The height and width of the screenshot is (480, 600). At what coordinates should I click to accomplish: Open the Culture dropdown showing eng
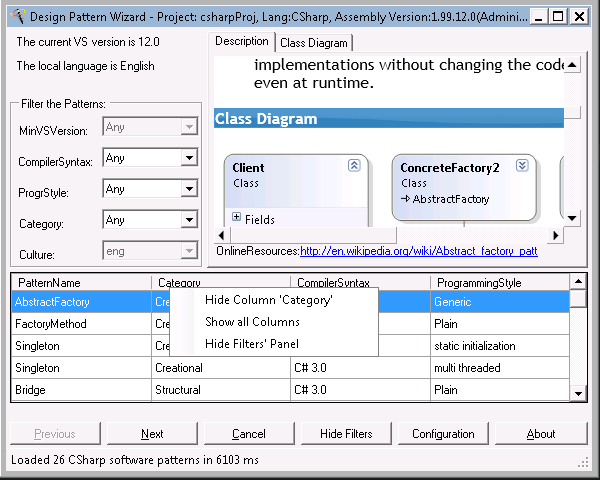click(189, 251)
